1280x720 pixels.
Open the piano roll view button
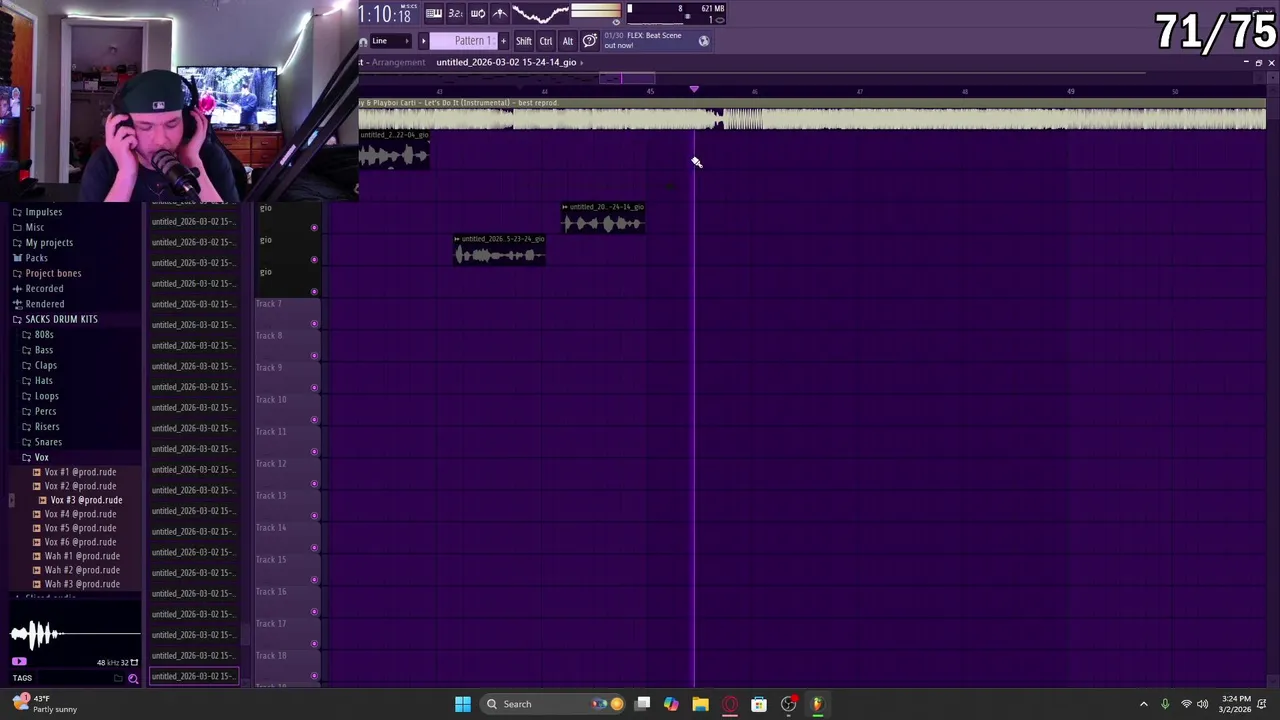click(433, 13)
